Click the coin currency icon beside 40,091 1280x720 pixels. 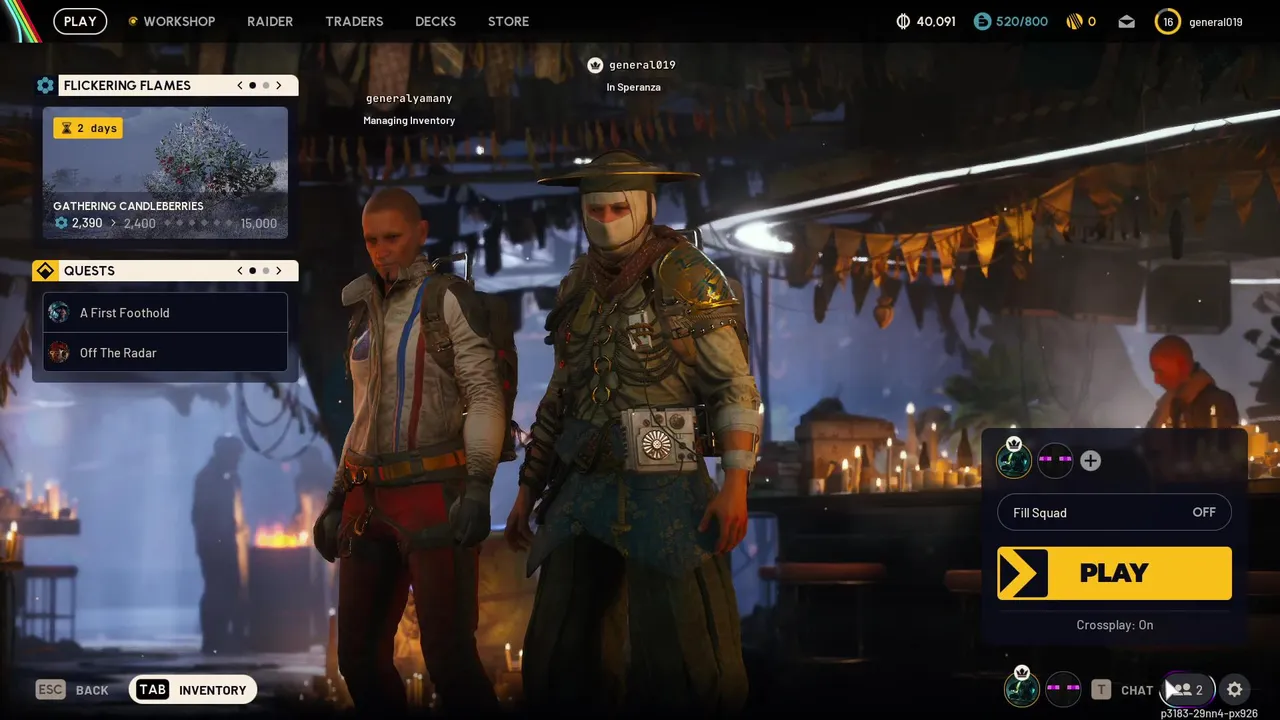pyautogui.click(x=903, y=21)
